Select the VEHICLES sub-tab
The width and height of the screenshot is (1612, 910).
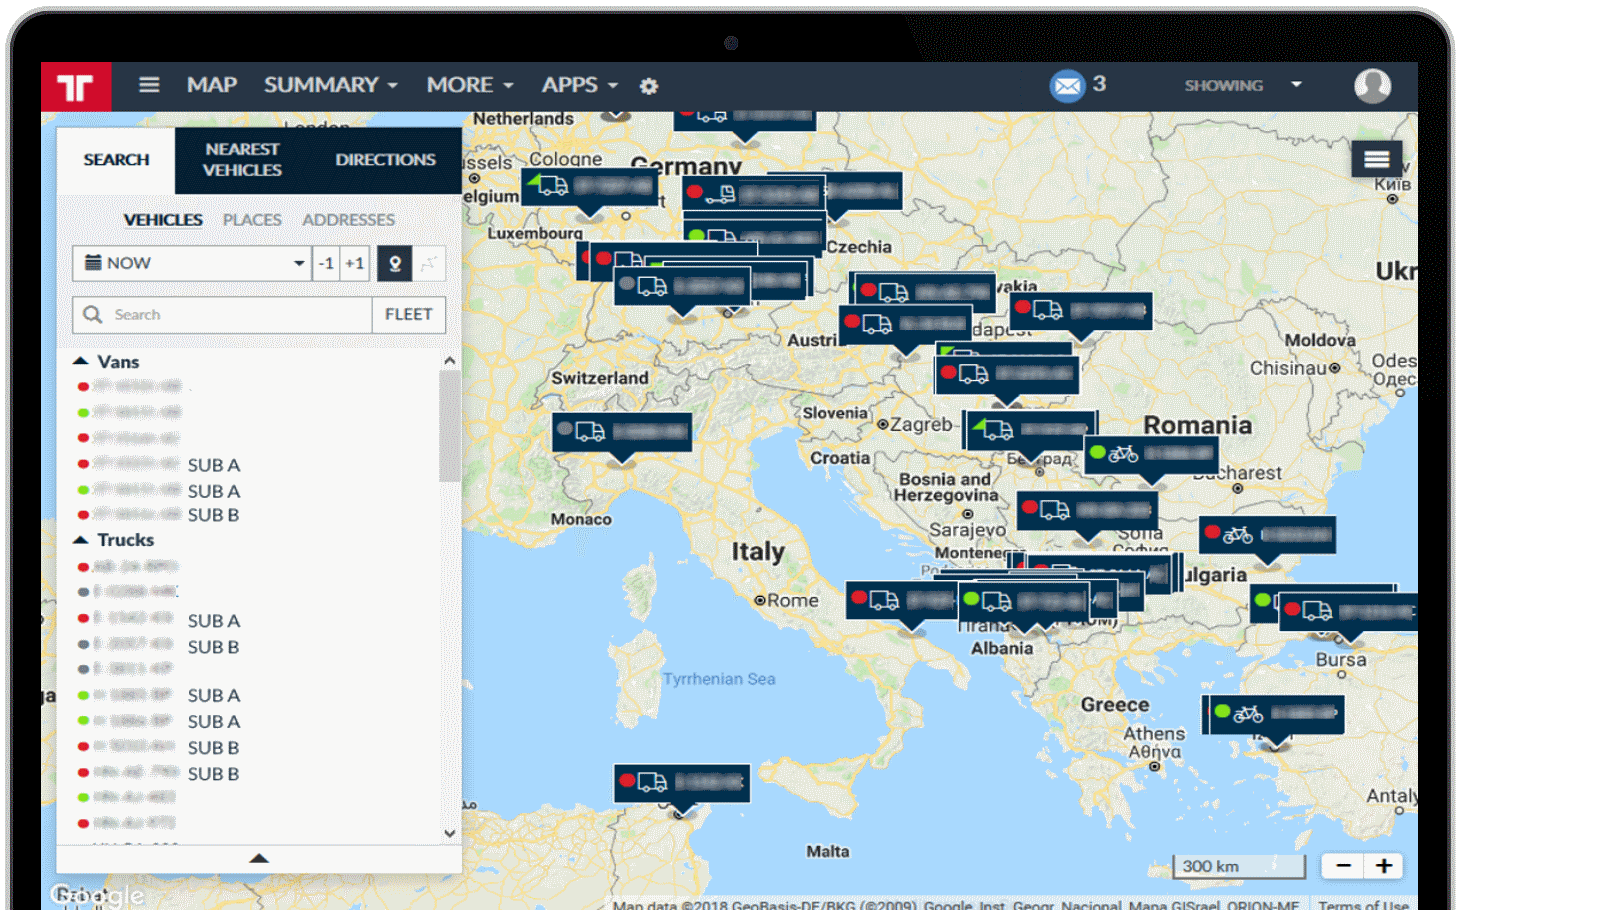[x=163, y=220]
